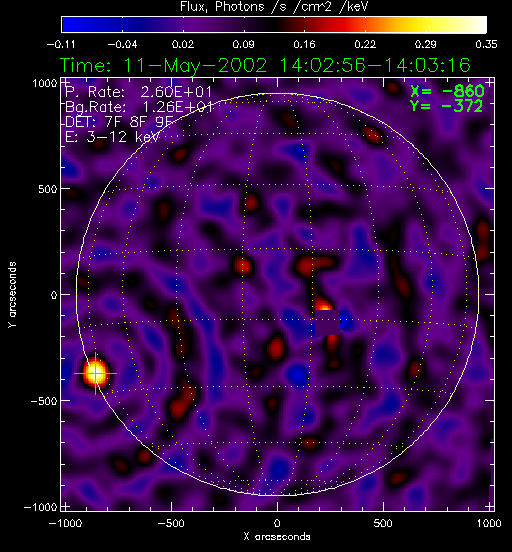
Task: Click the Y arcseconds axis title
Action: (12, 295)
